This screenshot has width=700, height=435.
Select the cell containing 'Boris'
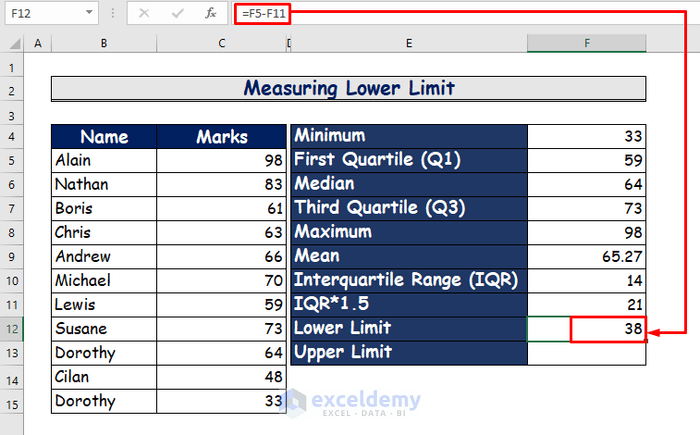[104, 209]
